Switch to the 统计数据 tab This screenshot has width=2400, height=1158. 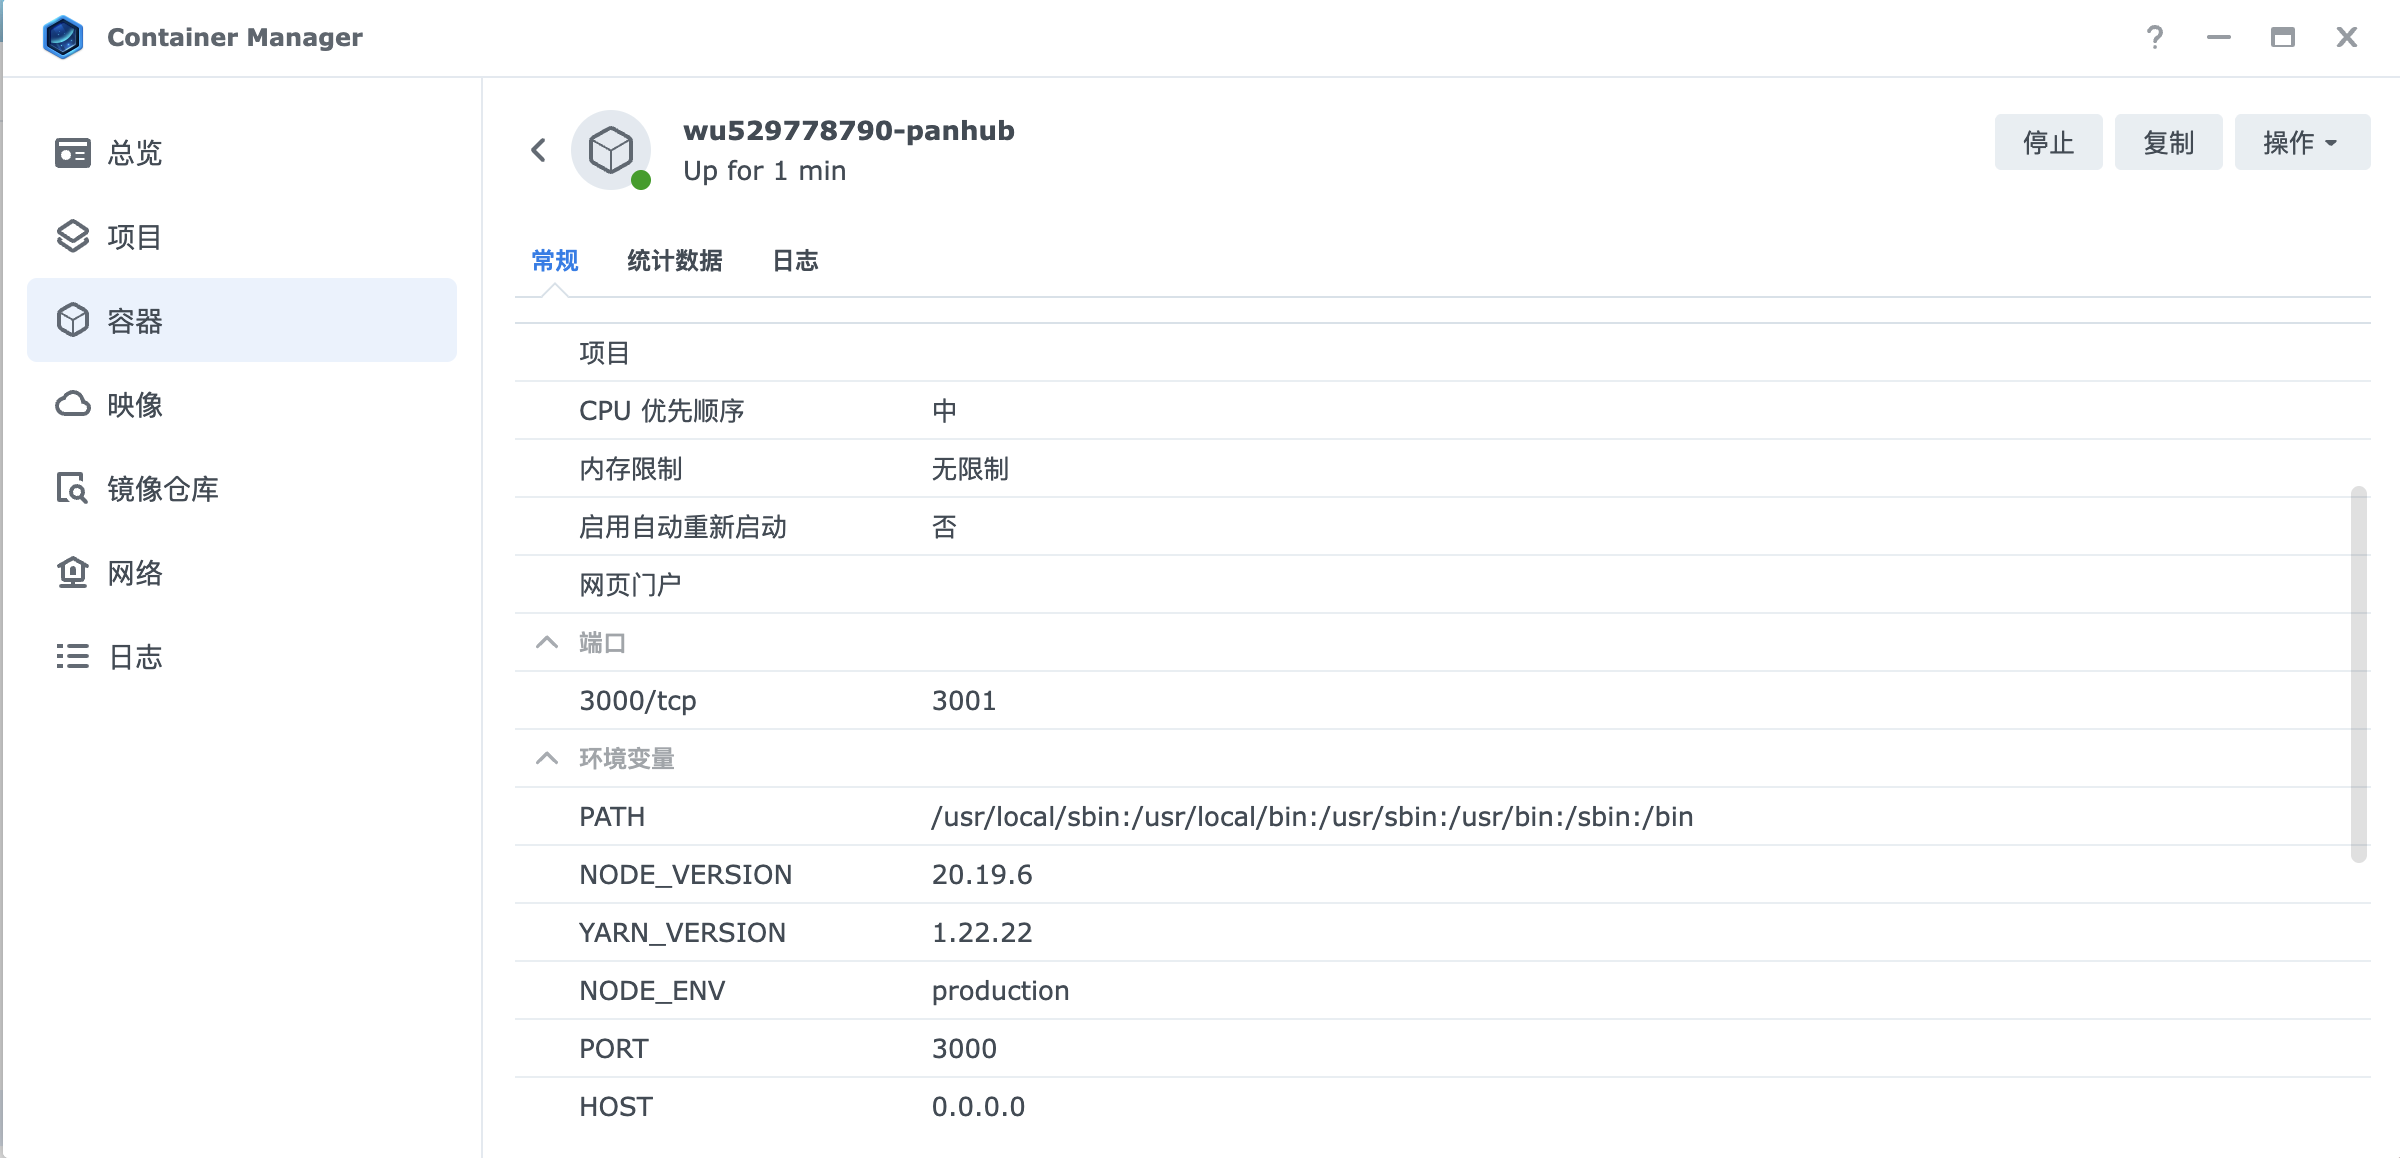[674, 261]
